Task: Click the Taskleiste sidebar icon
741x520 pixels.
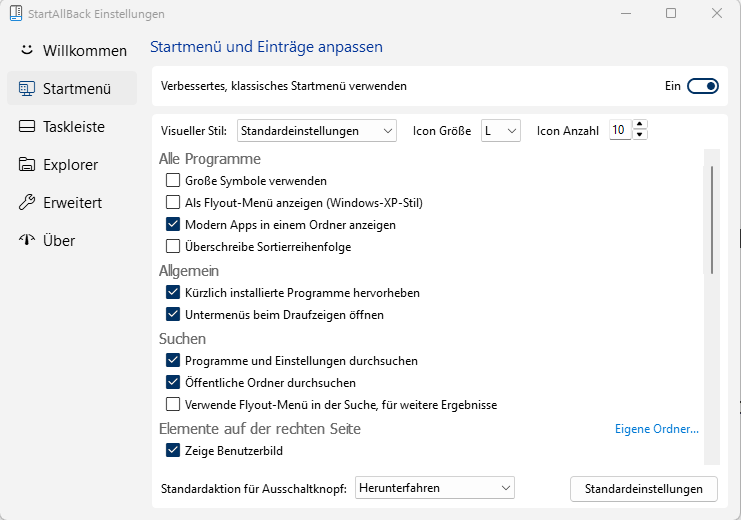Action: 27,127
